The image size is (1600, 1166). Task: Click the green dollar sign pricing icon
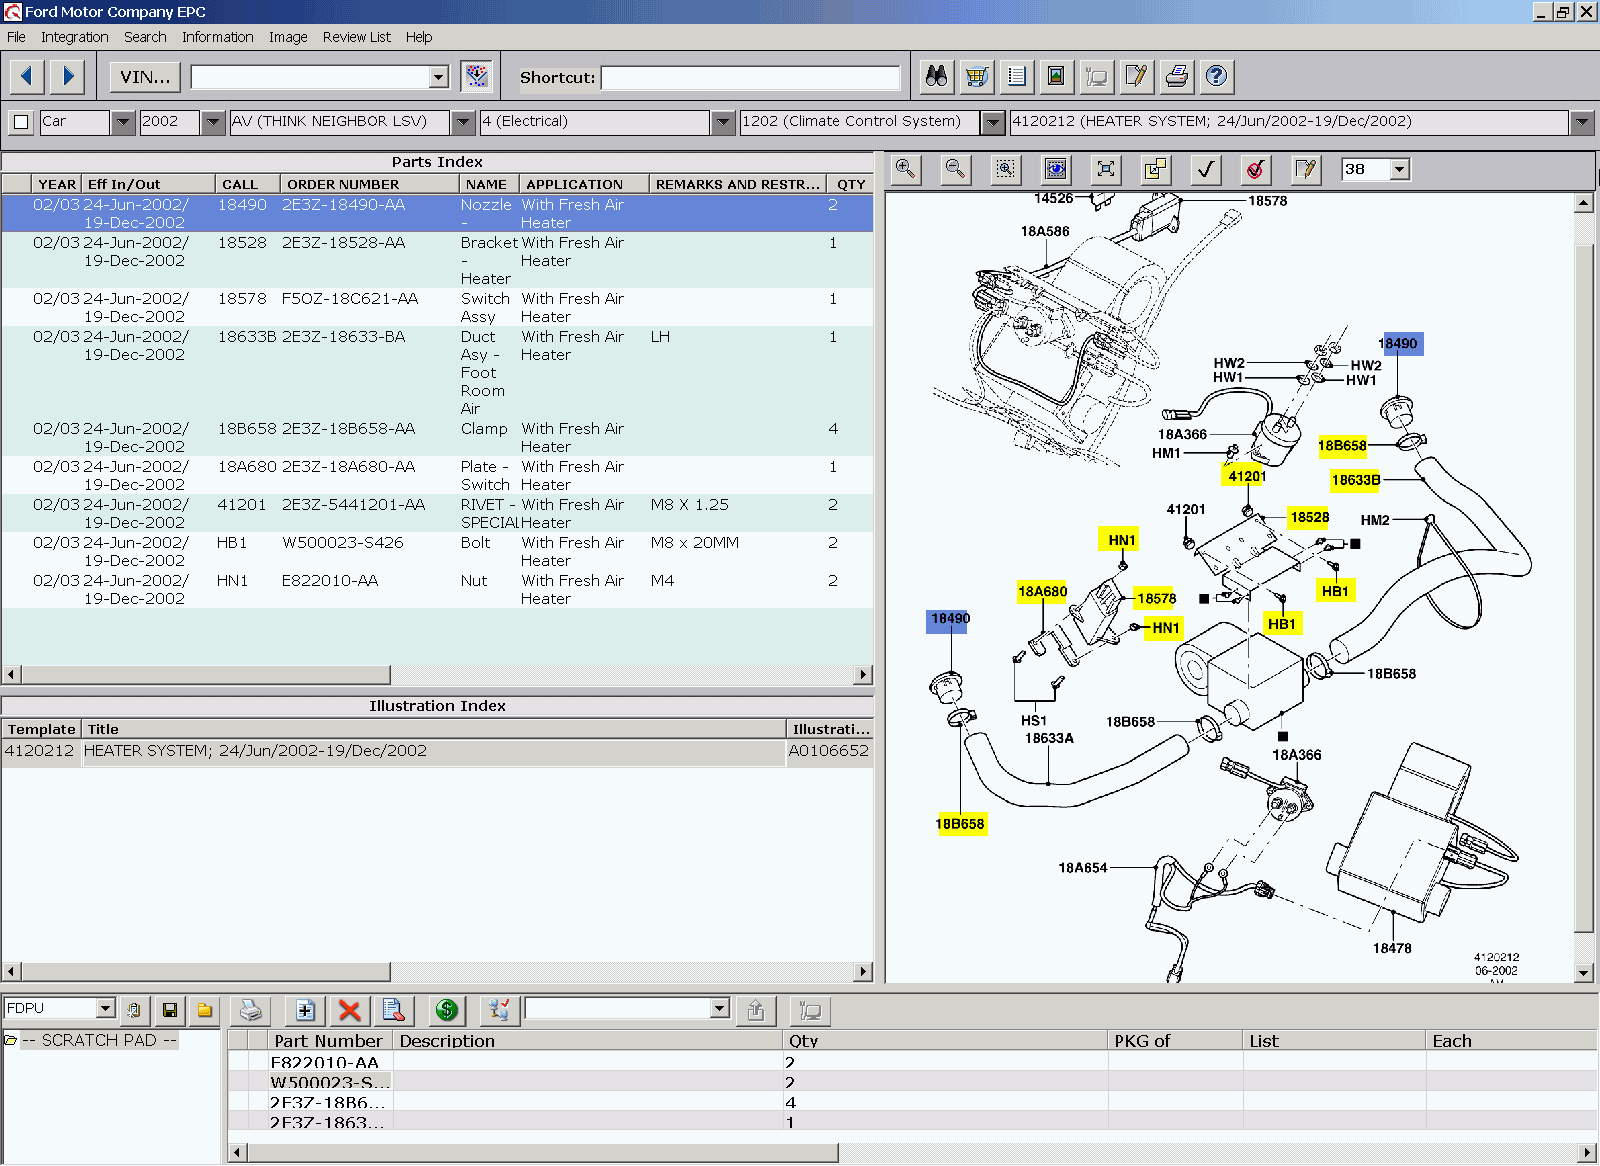tap(447, 1011)
